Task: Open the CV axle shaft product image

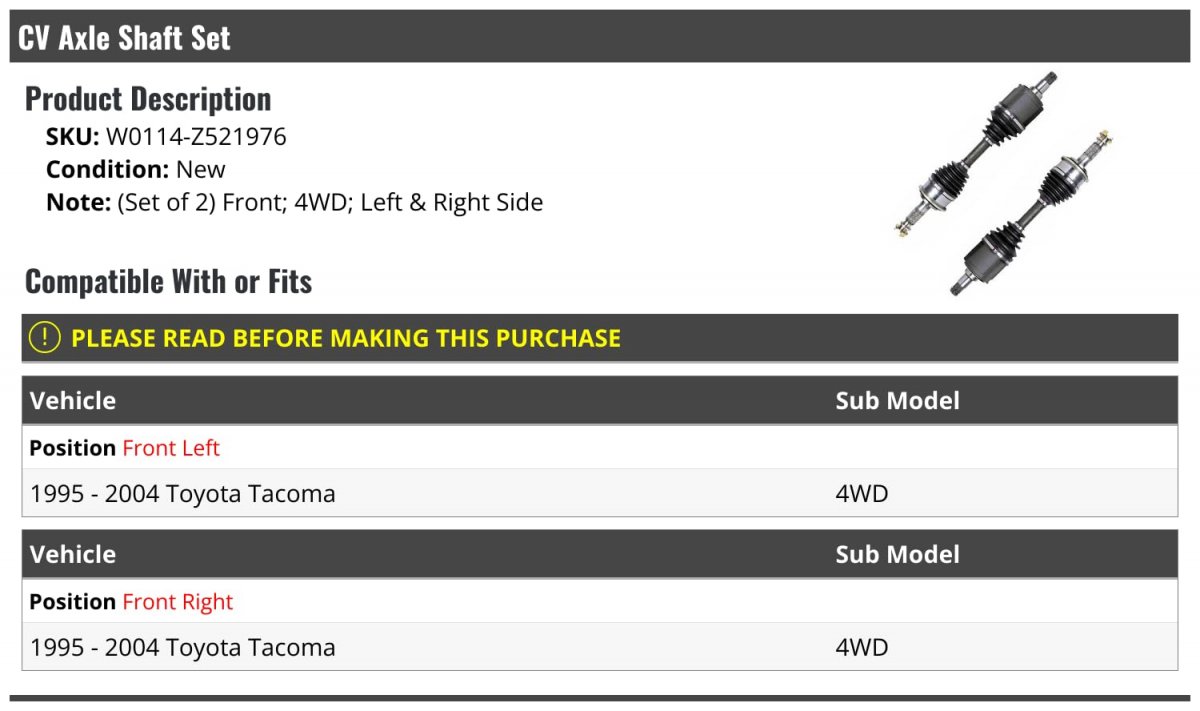Action: [x=1003, y=184]
